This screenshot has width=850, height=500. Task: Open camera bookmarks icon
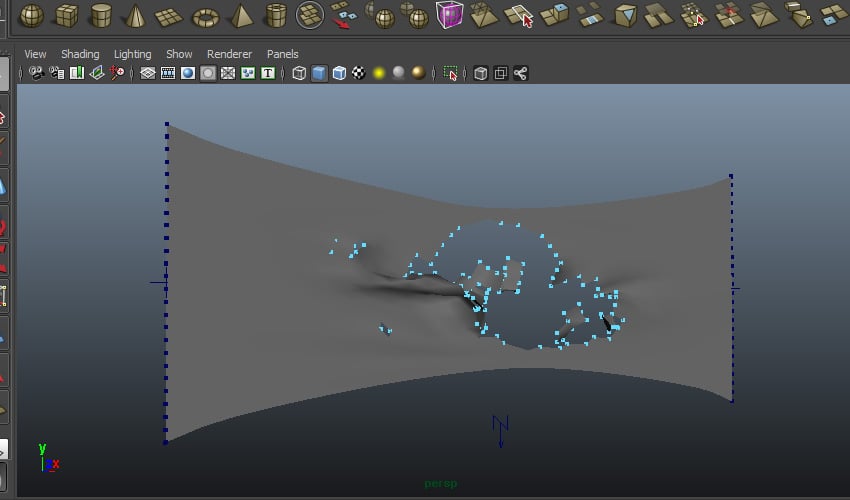(76, 73)
